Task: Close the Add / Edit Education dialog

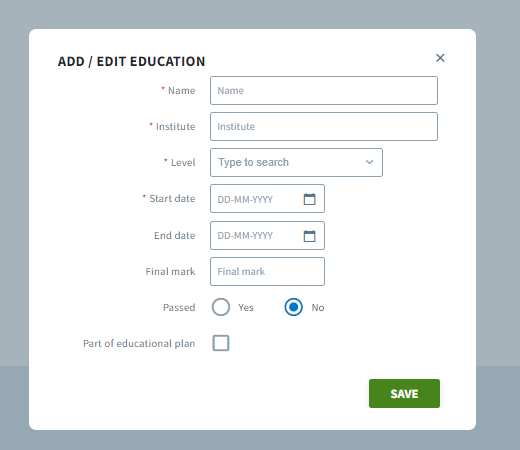Action: coord(440,58)
